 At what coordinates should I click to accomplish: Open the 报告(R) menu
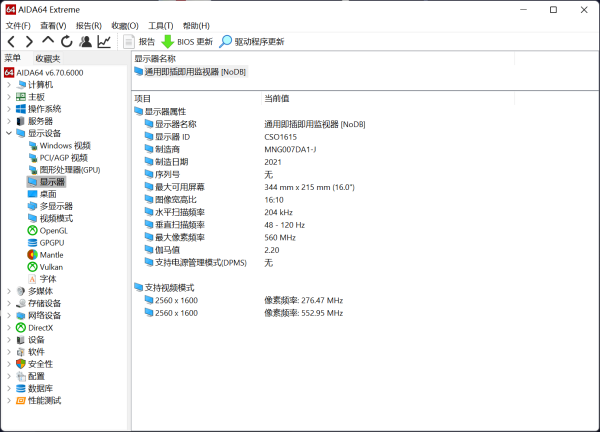(89, 26)
